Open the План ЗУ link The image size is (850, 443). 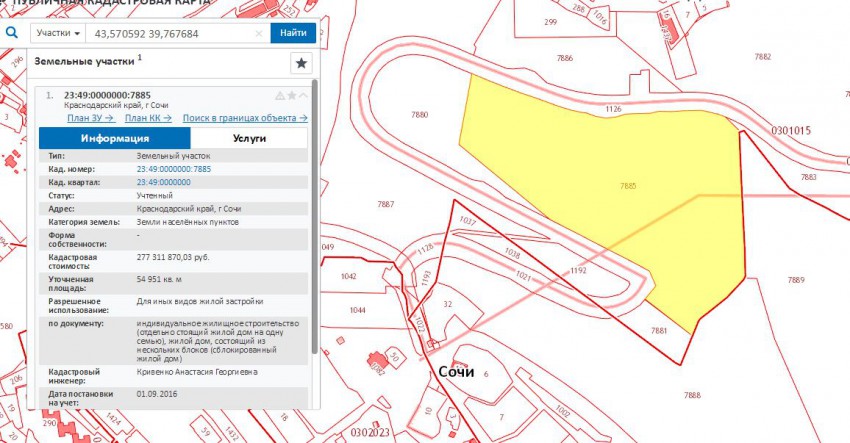(x=90, y=117)
